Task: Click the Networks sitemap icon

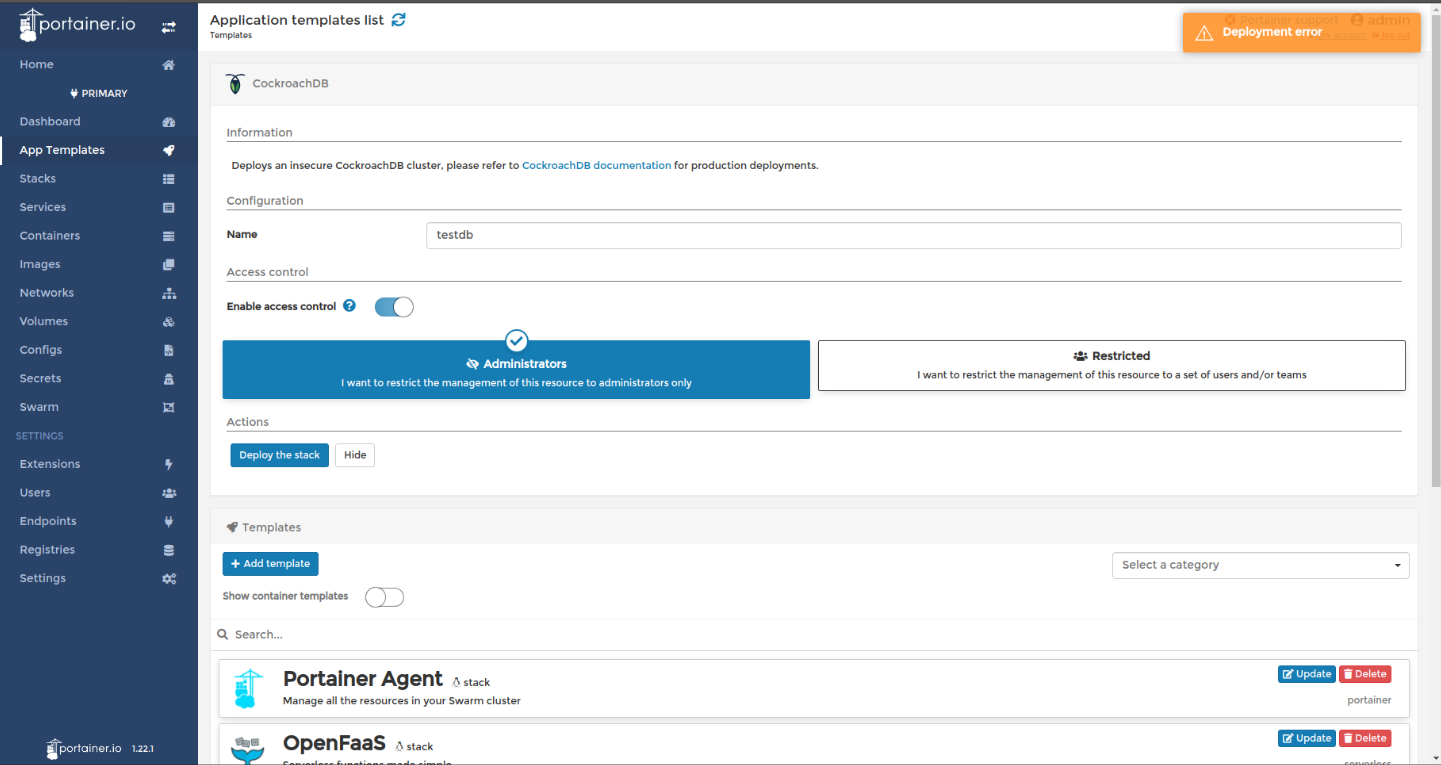Action: click(169, 294)
